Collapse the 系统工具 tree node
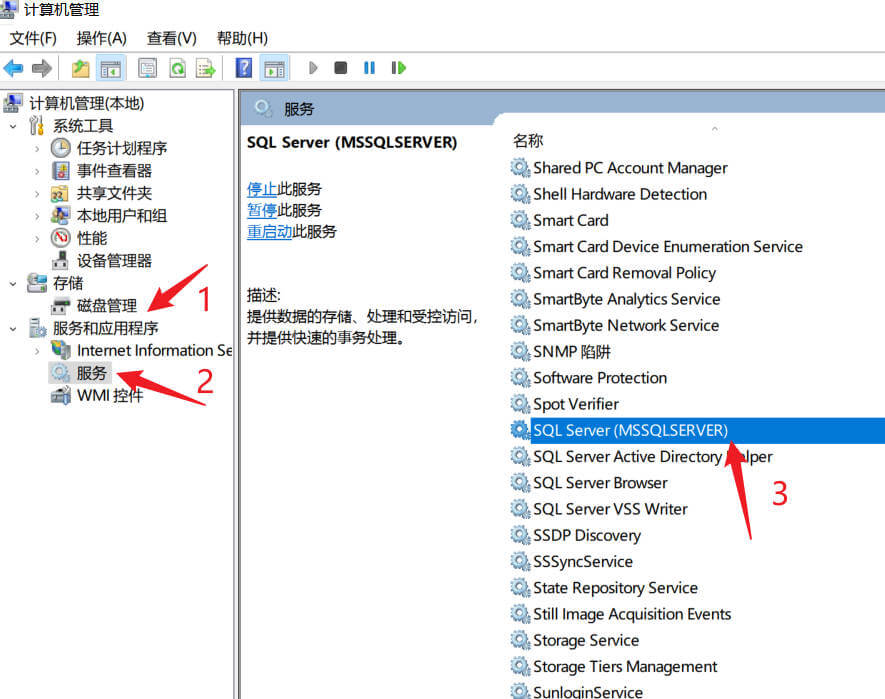This screenshot has width=885, height=699. [13, 126]
